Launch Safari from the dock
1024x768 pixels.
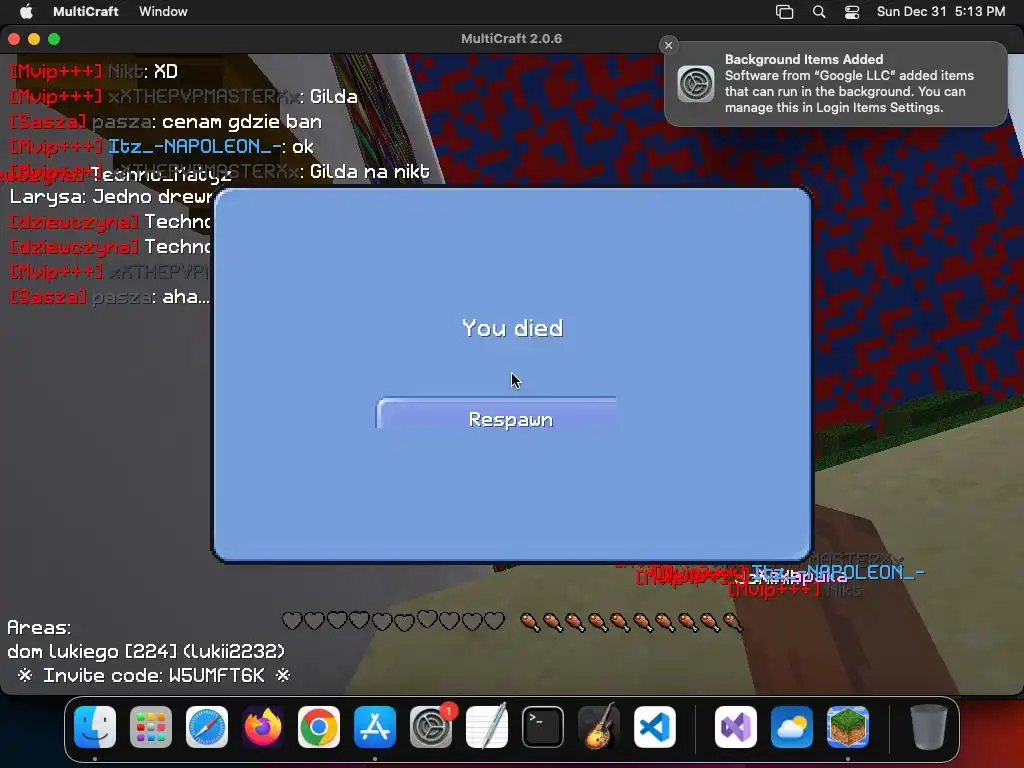click(x=207, y=727)
